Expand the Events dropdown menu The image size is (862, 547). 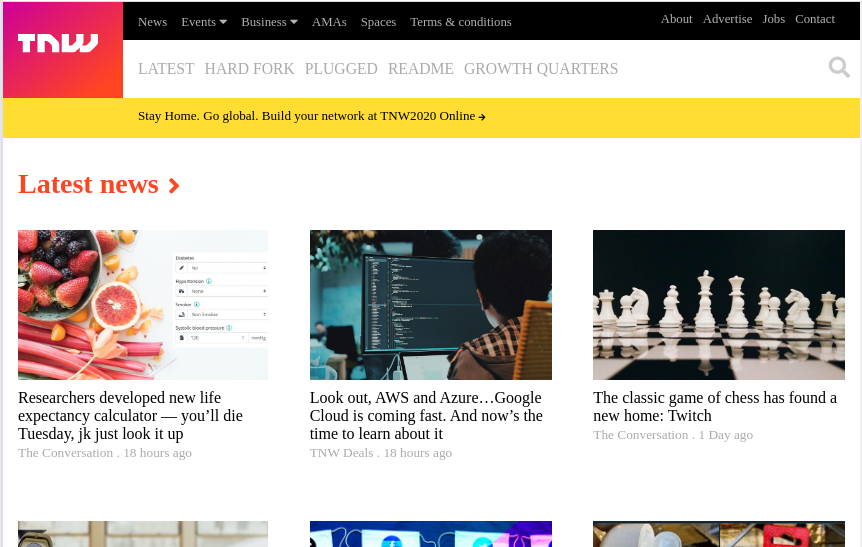click(204, 22)
